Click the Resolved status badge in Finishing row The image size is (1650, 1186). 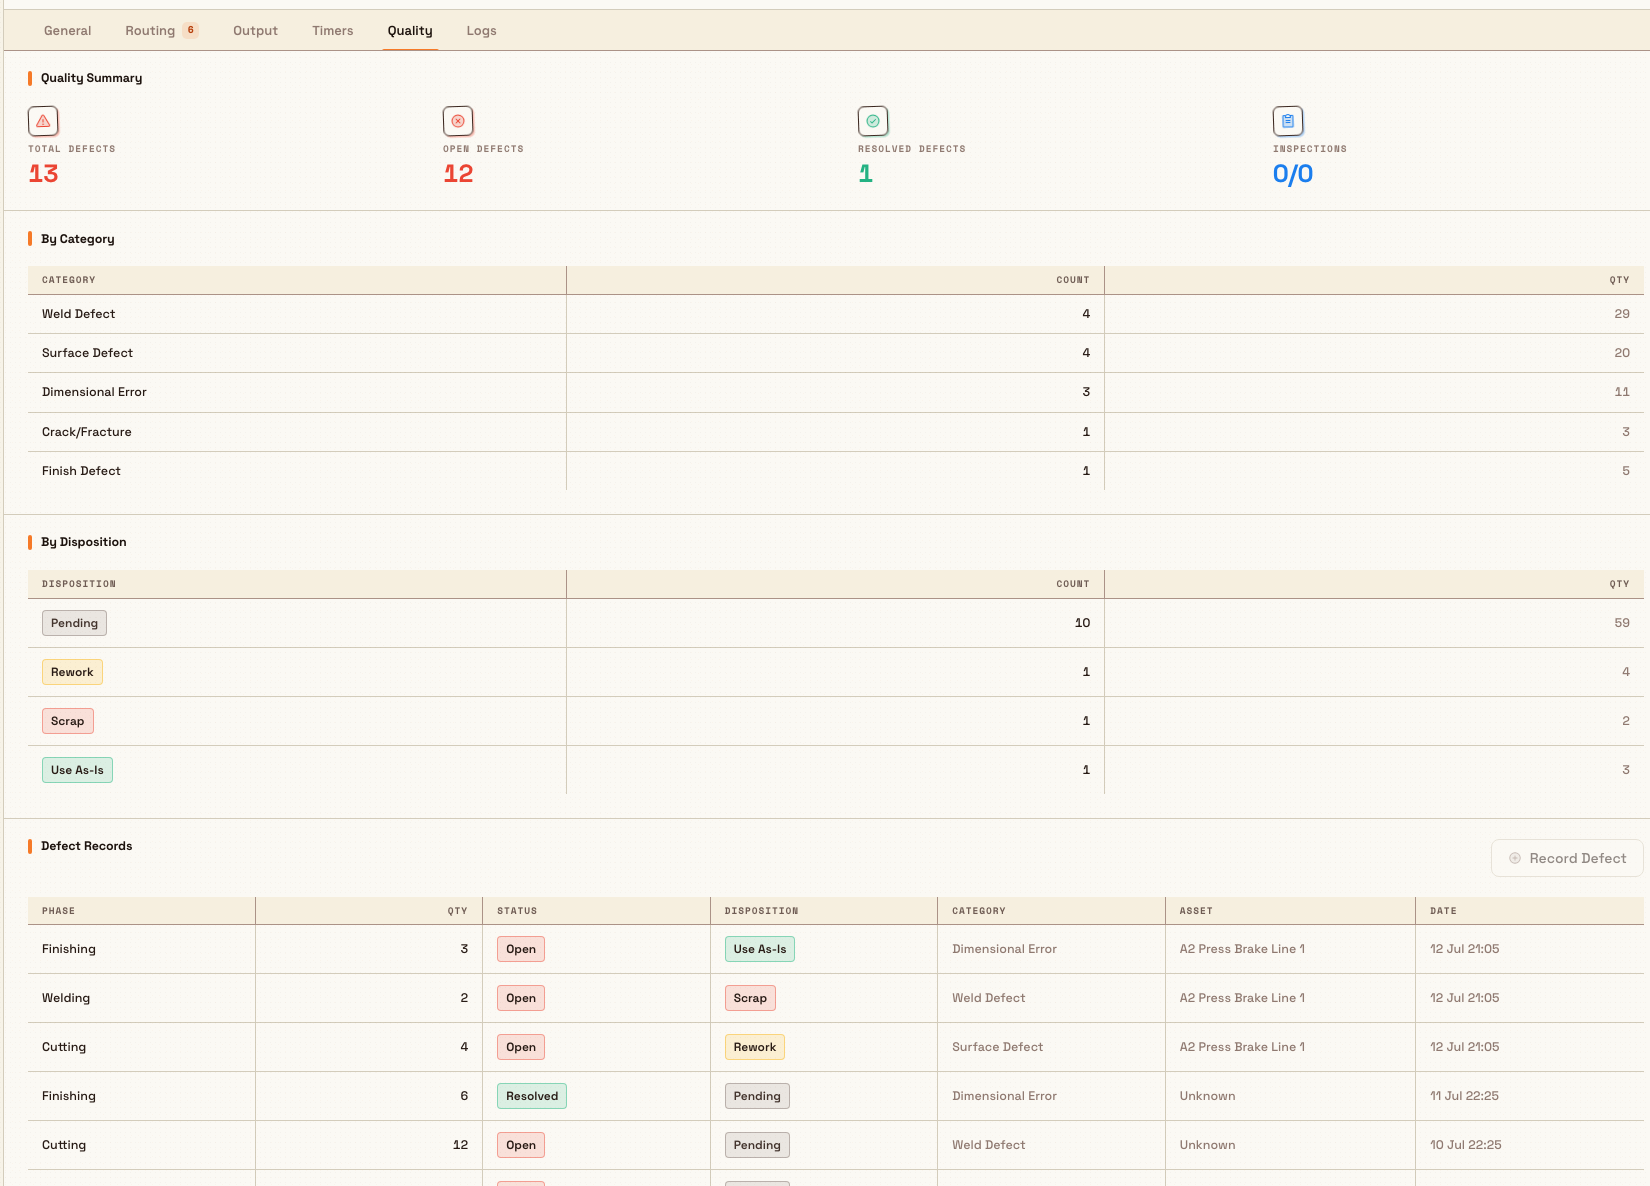[532, 1096]
